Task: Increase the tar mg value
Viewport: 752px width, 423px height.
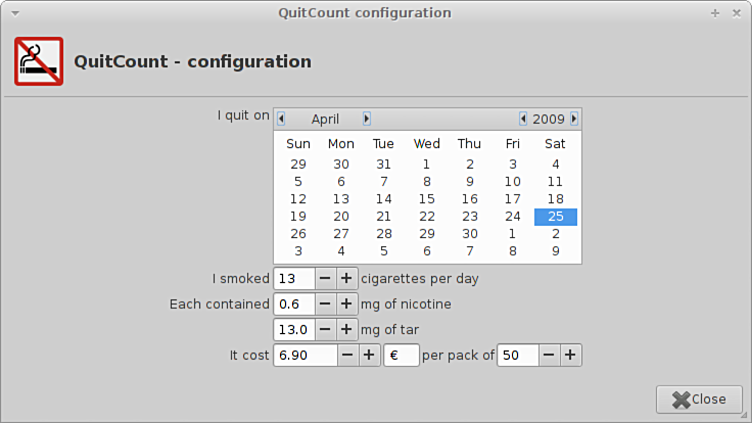Action: coord(346,329)
